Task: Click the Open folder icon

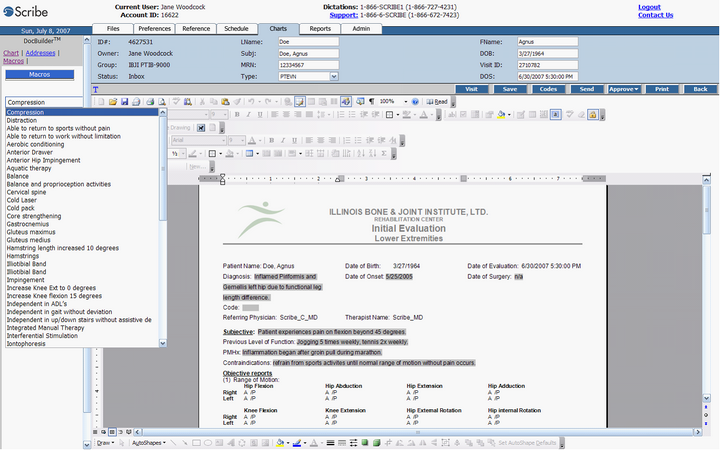Action: coord(112,101)
